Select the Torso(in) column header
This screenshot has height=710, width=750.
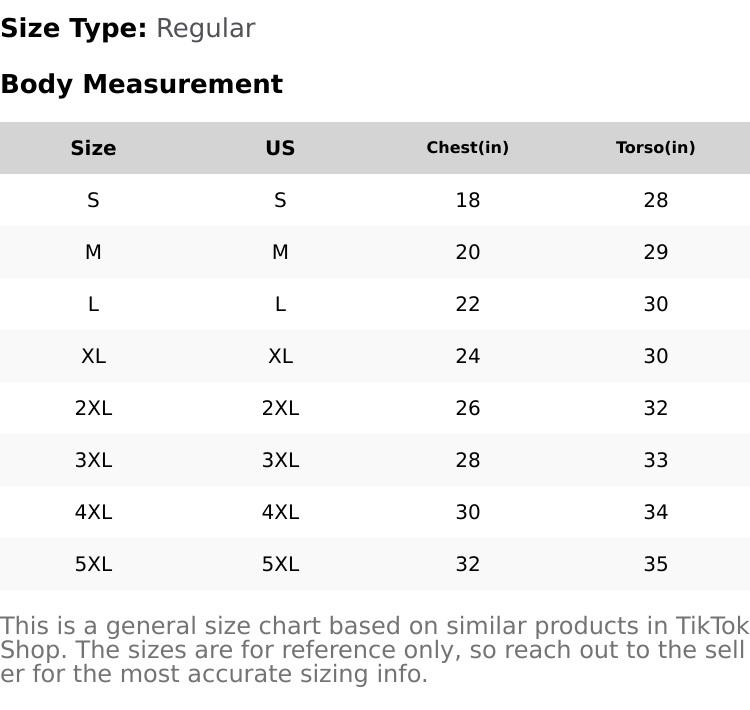[655, 148]
